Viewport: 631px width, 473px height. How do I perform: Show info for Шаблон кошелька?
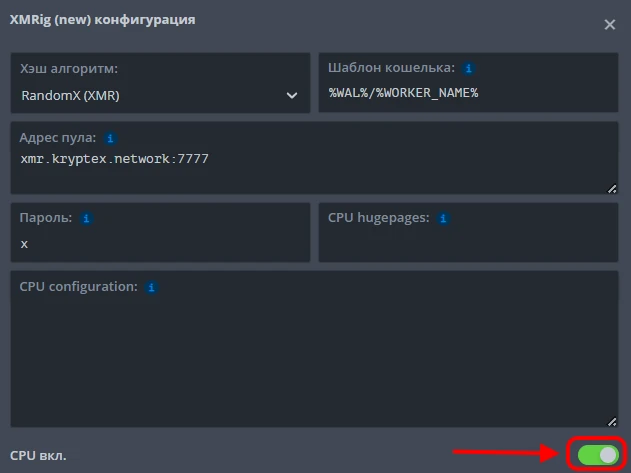pyautogui.click(x=469, y=69)
